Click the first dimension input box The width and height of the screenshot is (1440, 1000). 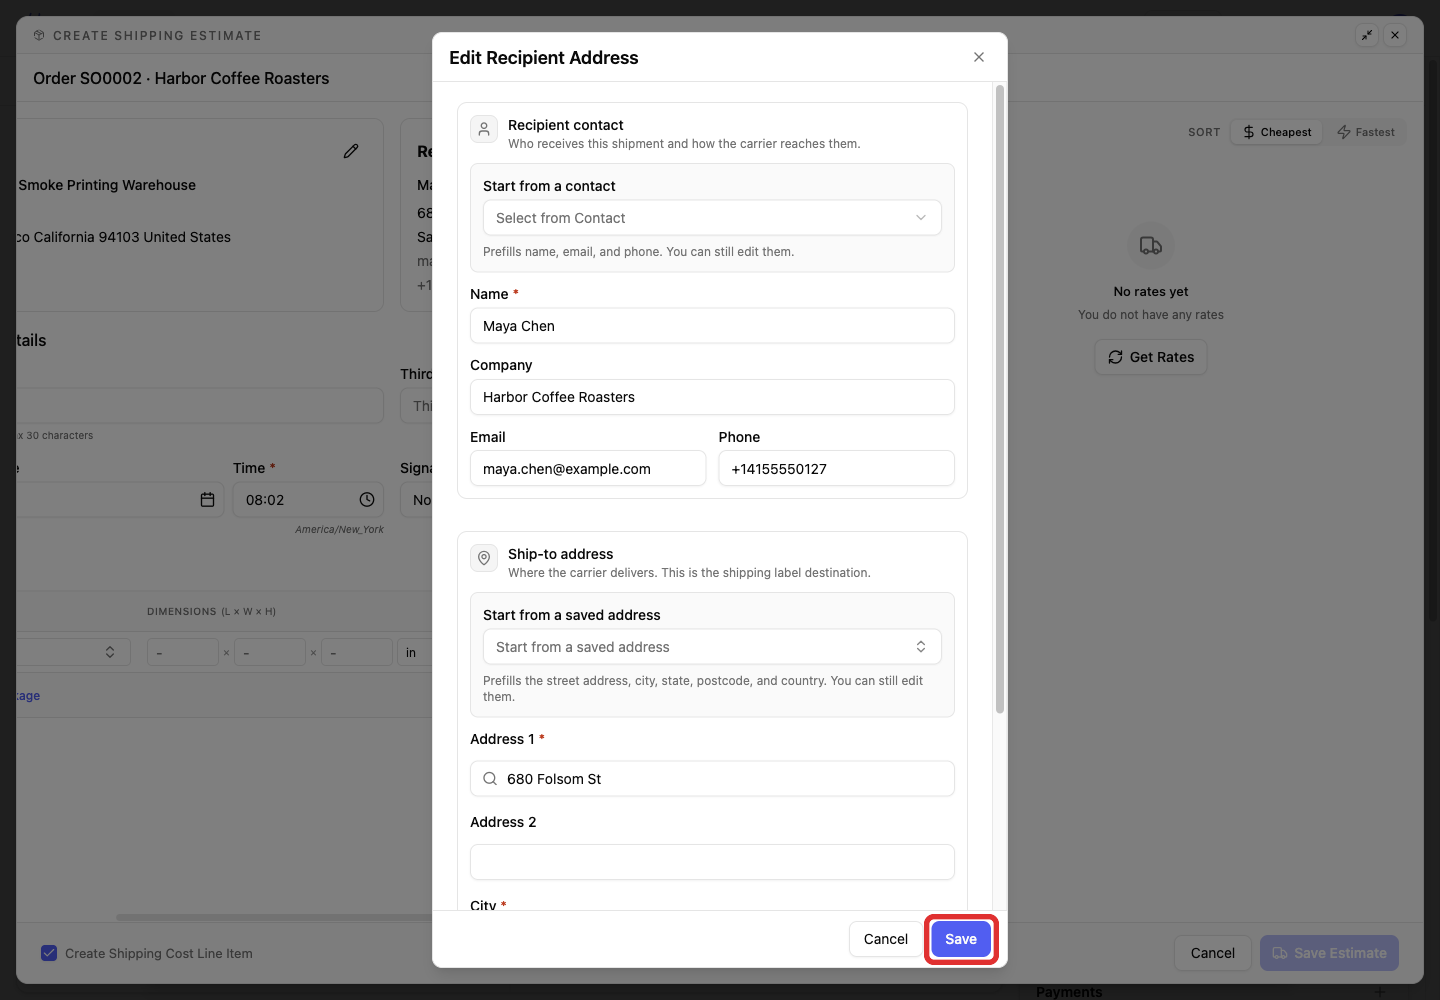(183, 653)
